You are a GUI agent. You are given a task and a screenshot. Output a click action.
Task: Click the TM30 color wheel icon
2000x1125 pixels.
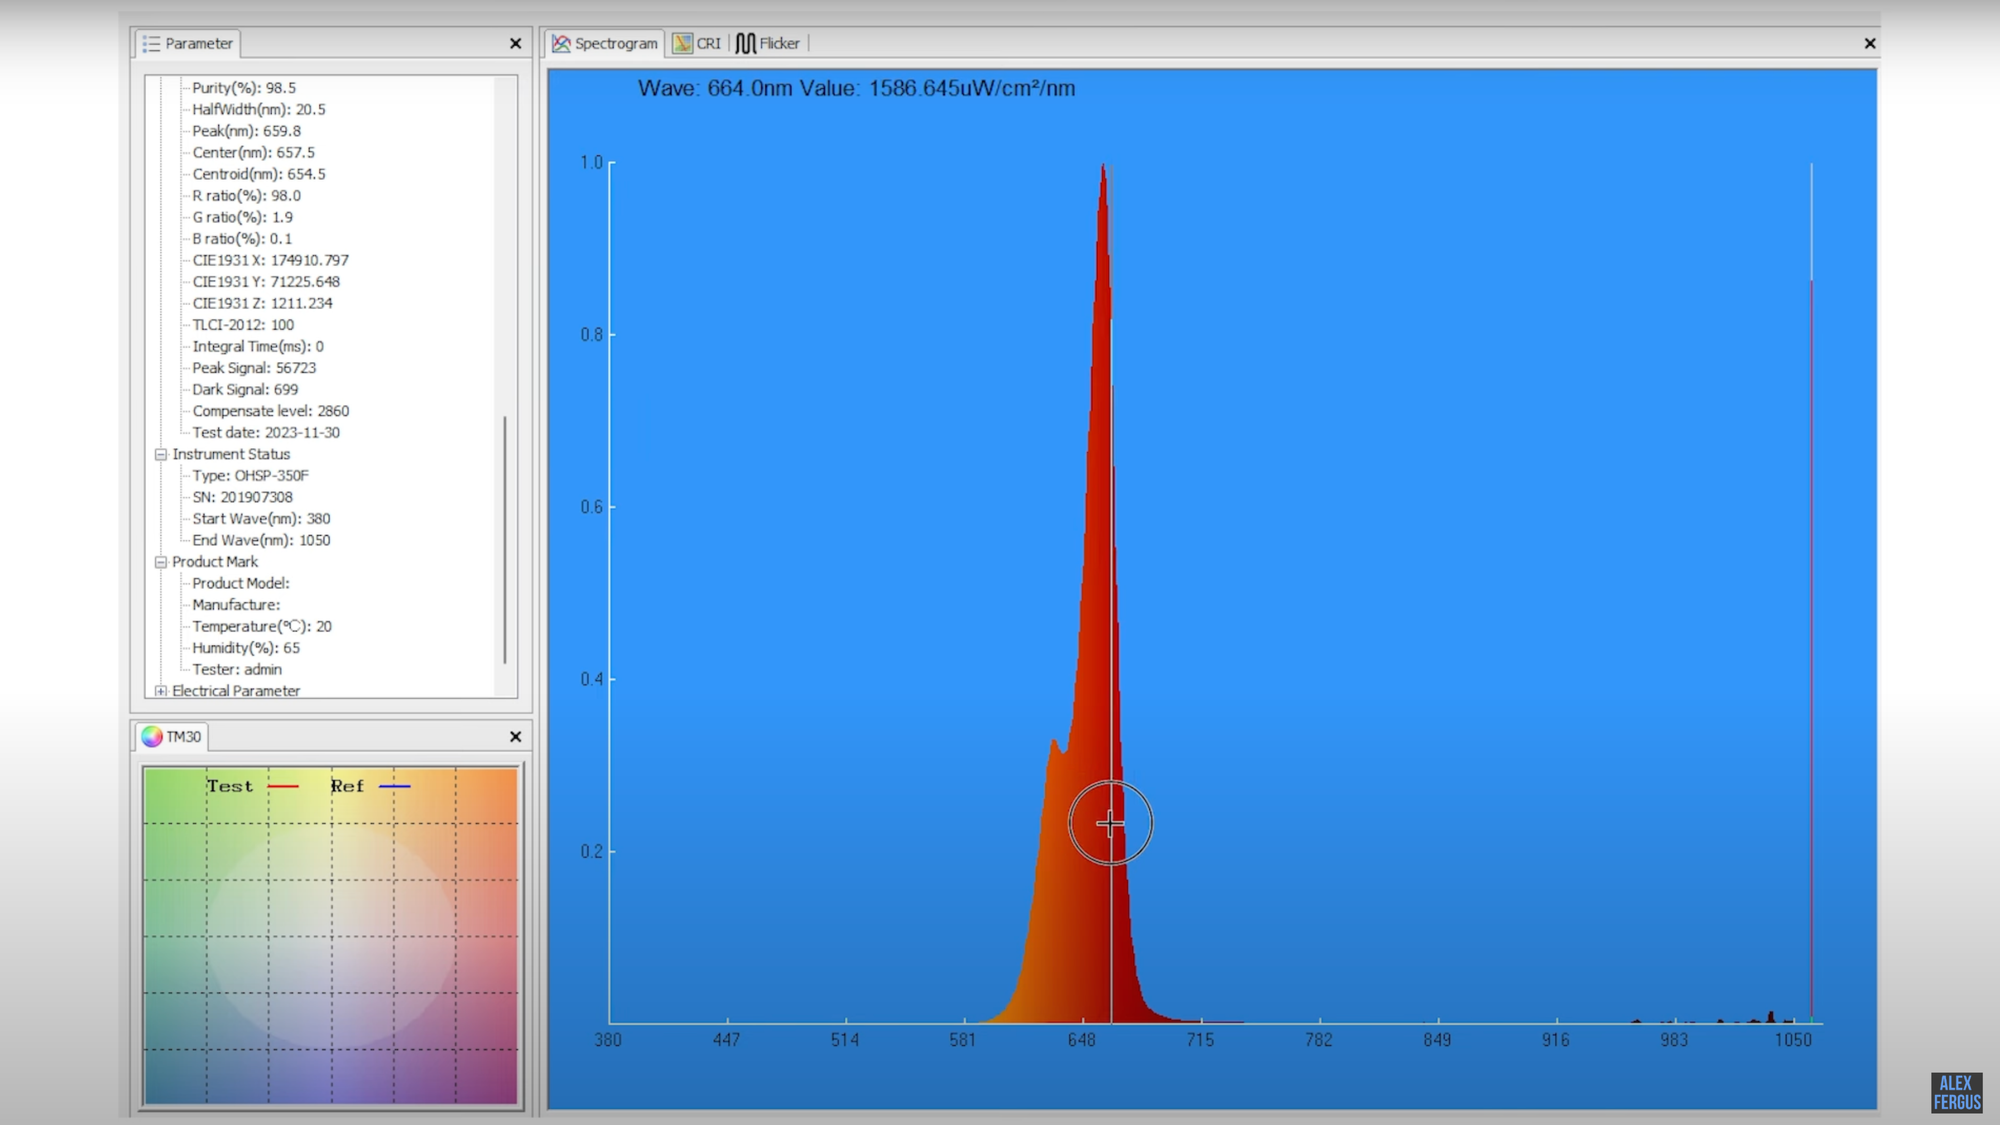(152, 737)
